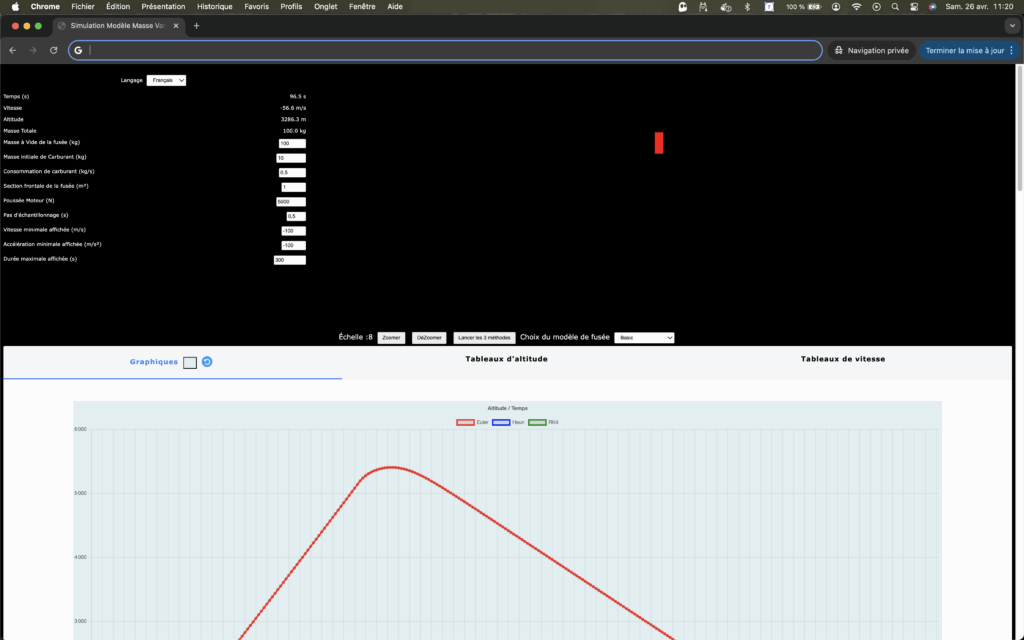Open the Édition menu
Screen dimensions: 1024x640
coord(118,7)
